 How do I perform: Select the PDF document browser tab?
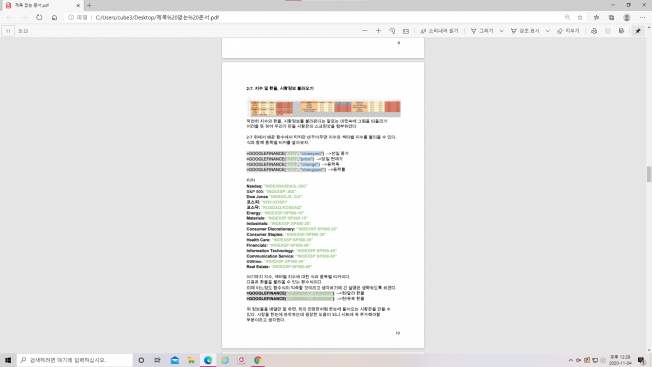(42, 5)
